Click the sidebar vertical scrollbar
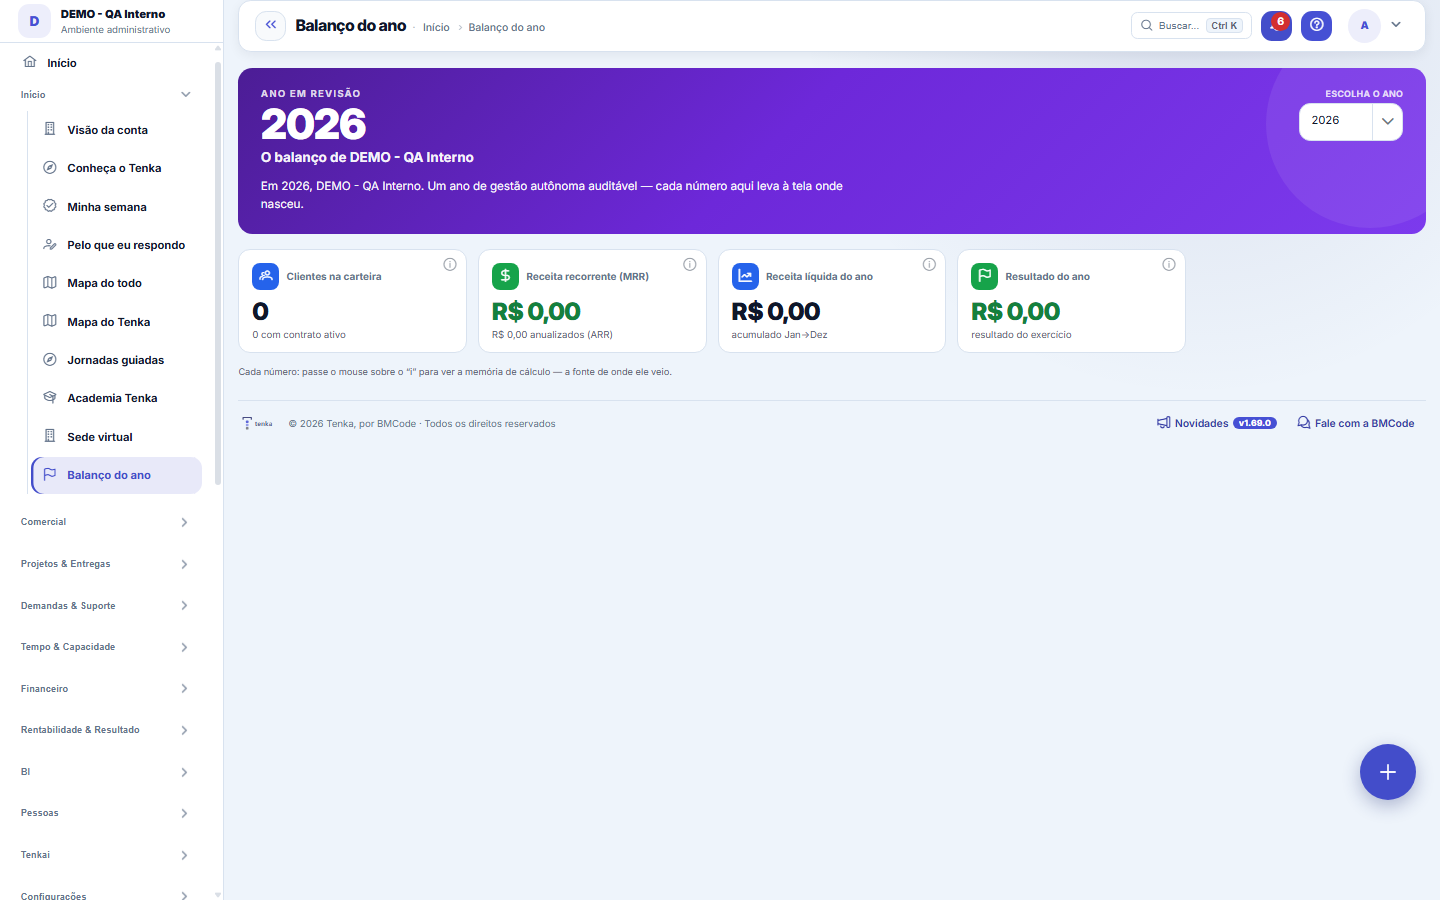1440x900 pixels. 218,273
